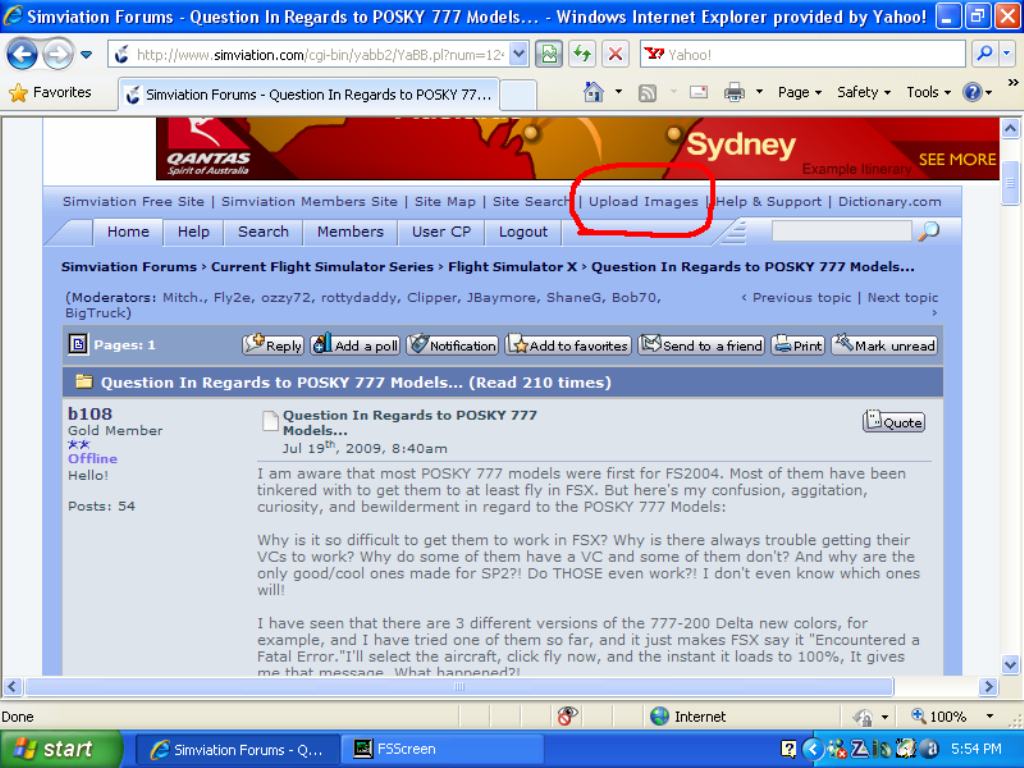This screenshot has height=768, width=1024.
Task: Open the Safety dropdown menu
Action: coord(863,92)
